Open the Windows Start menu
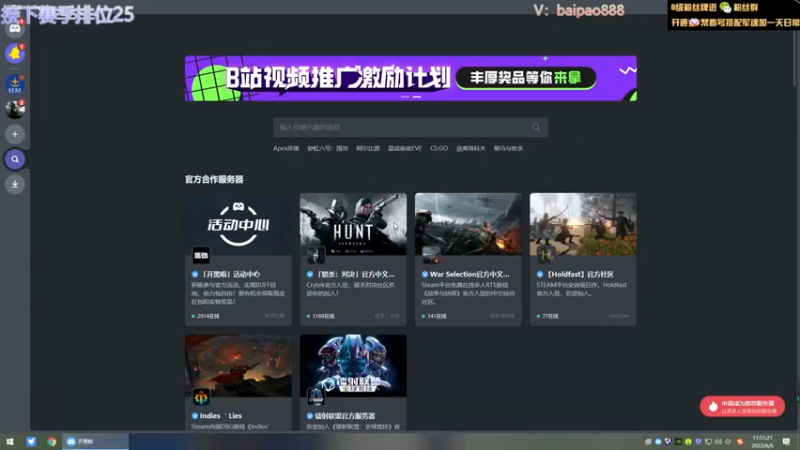 click(10, 441)
